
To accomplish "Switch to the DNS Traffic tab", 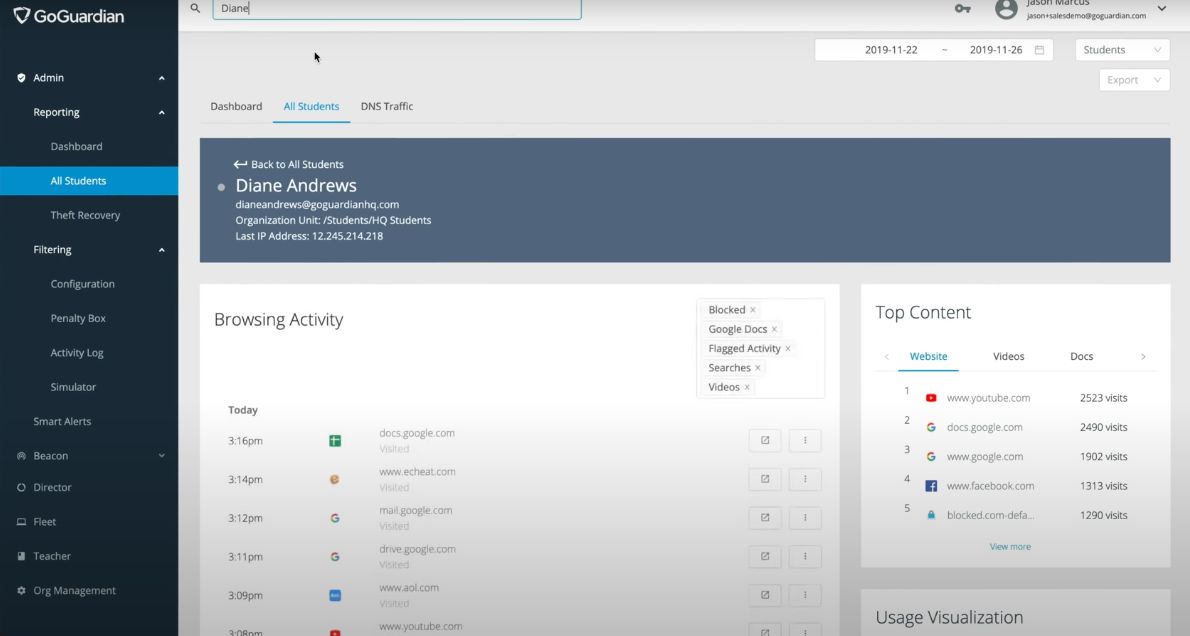I will coord(387,106).
